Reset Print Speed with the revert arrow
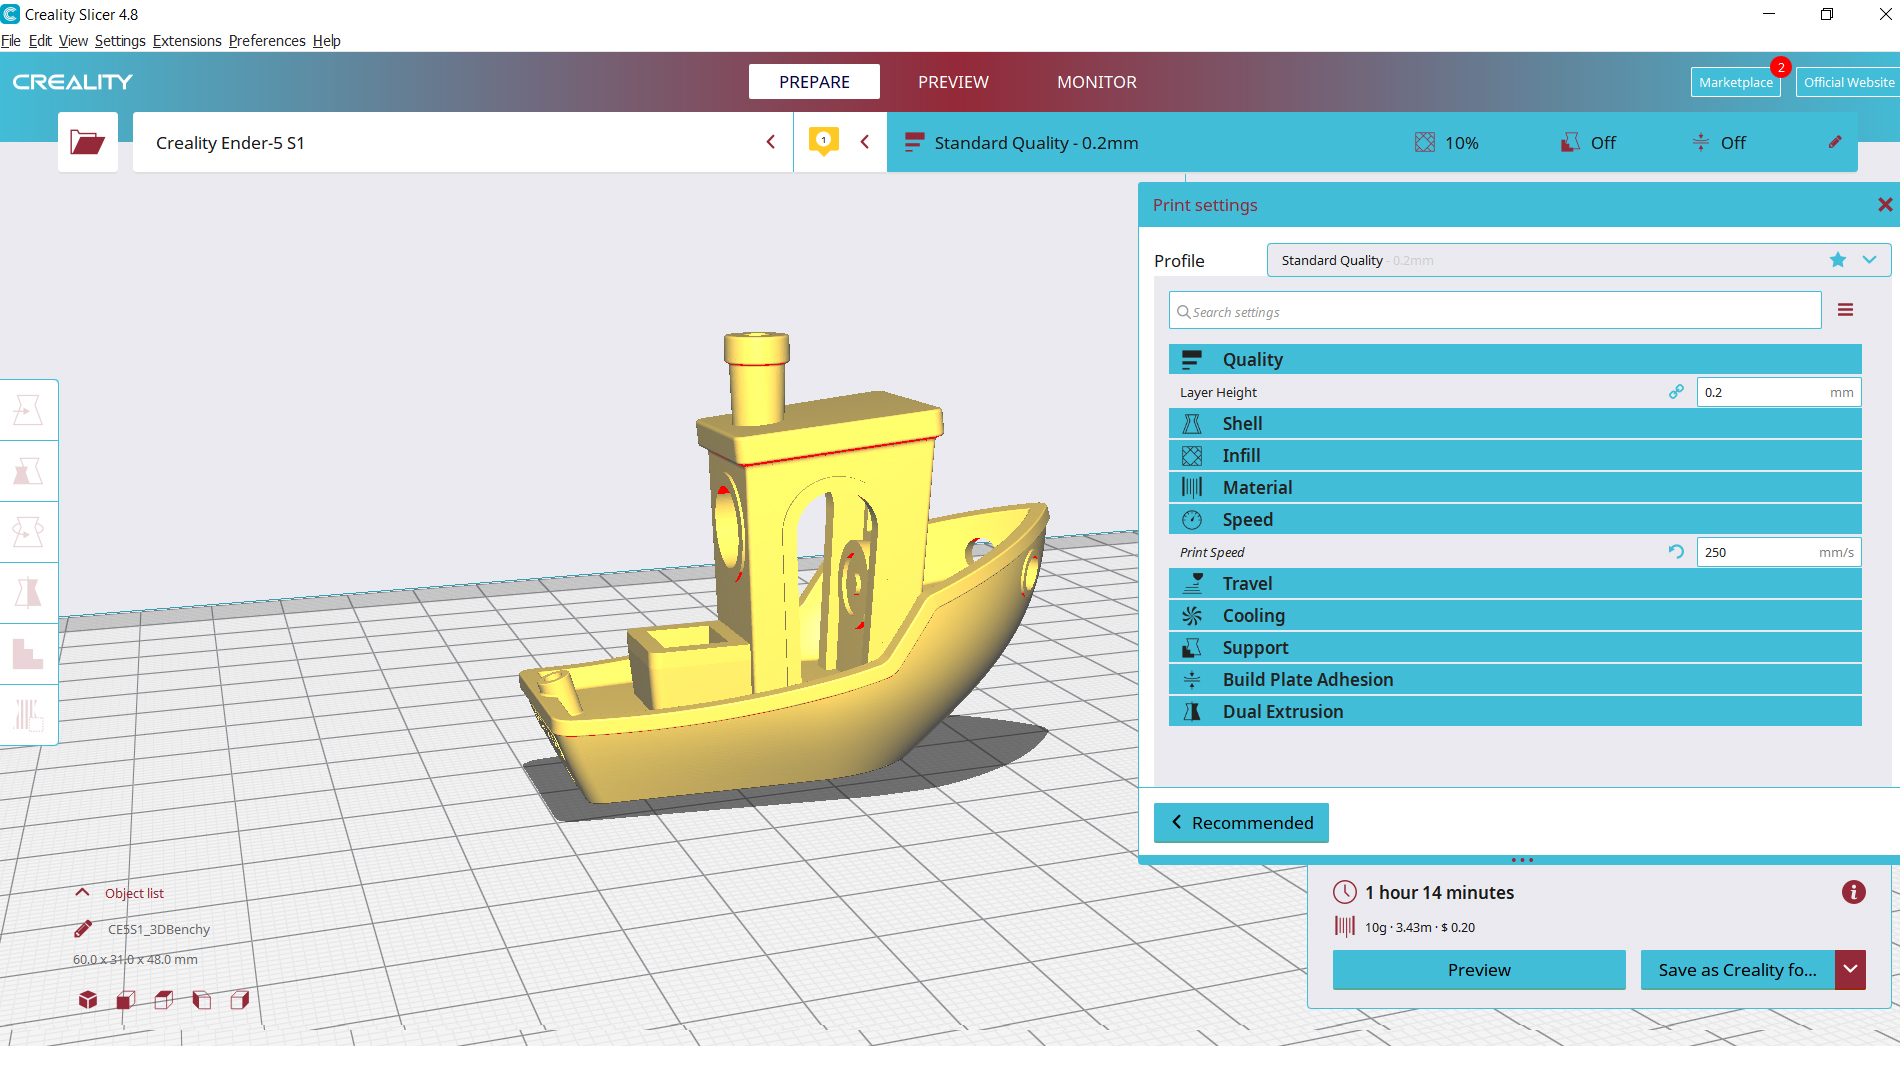This screenshot has width=1900, height=1069. 1676,552
